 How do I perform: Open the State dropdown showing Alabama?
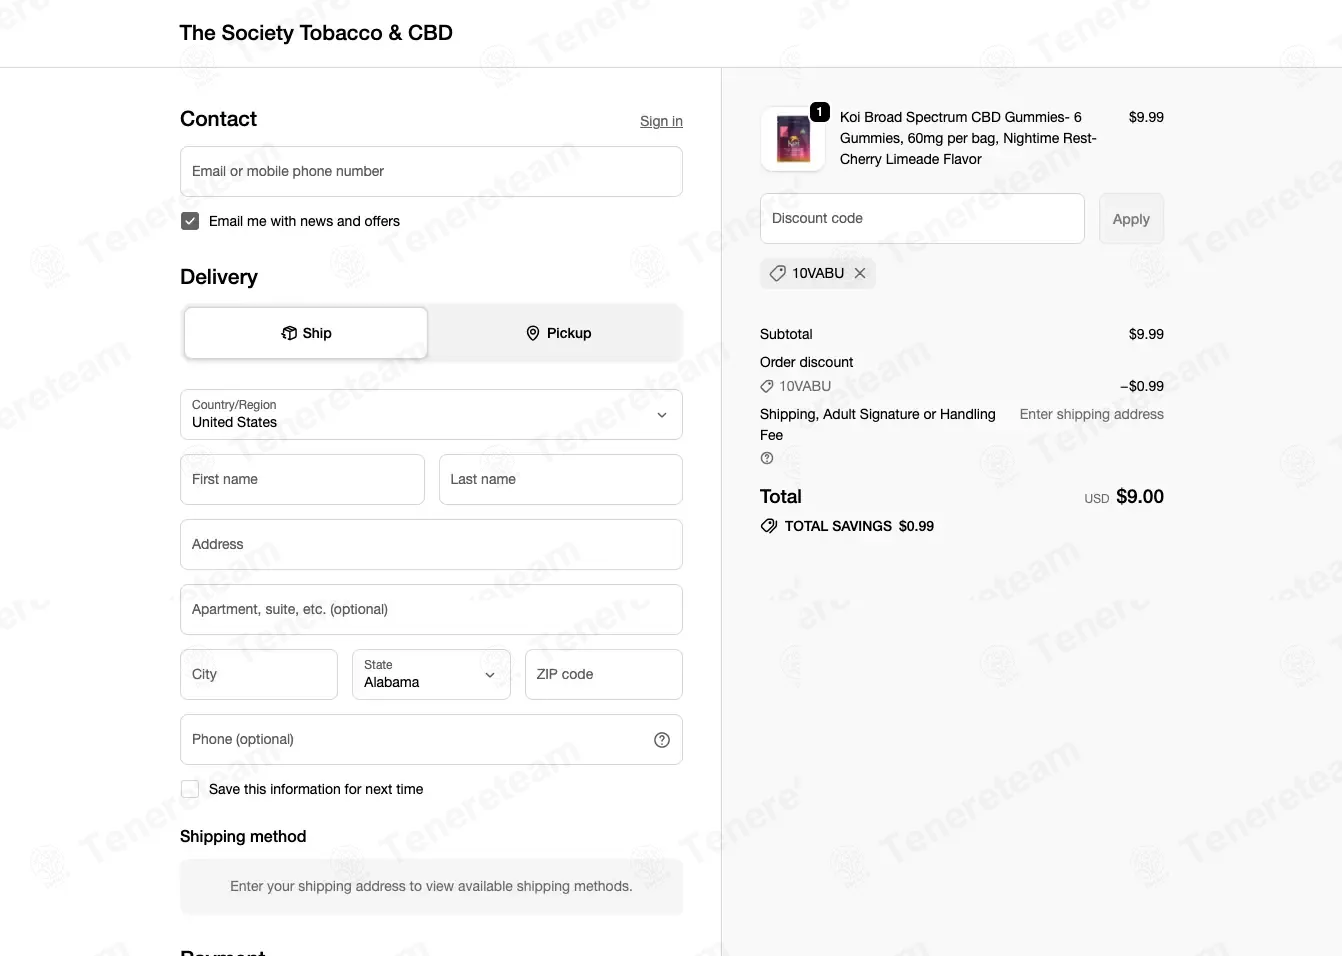point(431,674)
